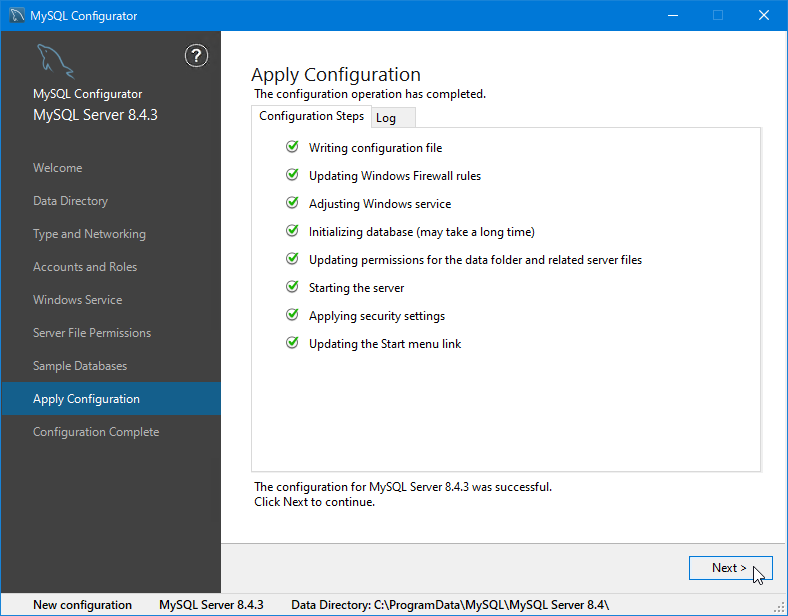Click the 'Updating Windows Firewall rules' text
Image resolution: width=788 pixels, height=616 pixels.
pos(395,176)
